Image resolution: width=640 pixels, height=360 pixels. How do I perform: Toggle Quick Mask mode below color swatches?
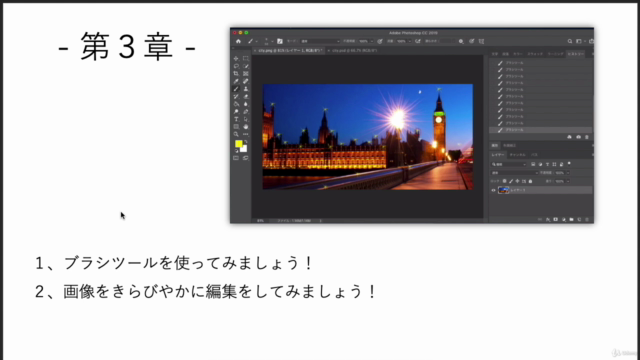point(236,158)
